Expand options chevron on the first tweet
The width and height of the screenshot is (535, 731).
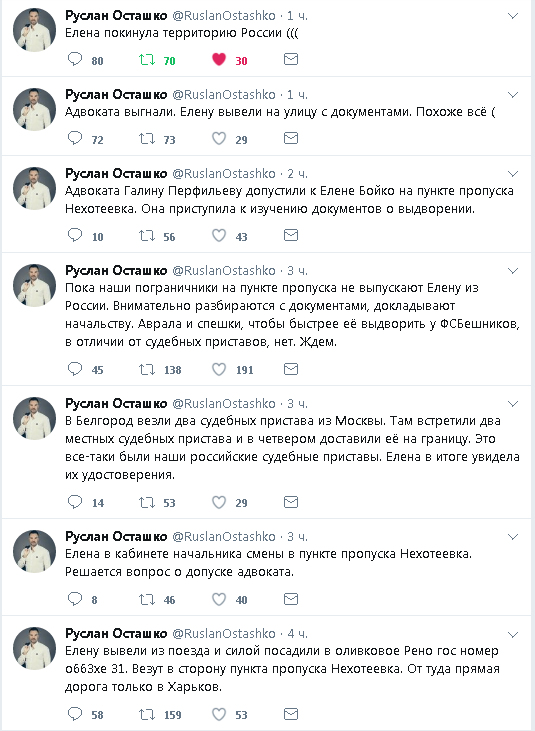[x=513, y=16]
